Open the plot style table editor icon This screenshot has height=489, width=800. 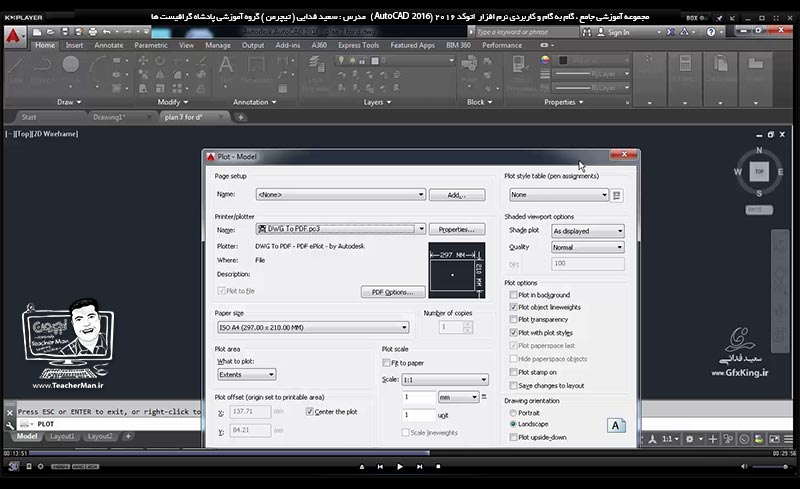point(617,195)
